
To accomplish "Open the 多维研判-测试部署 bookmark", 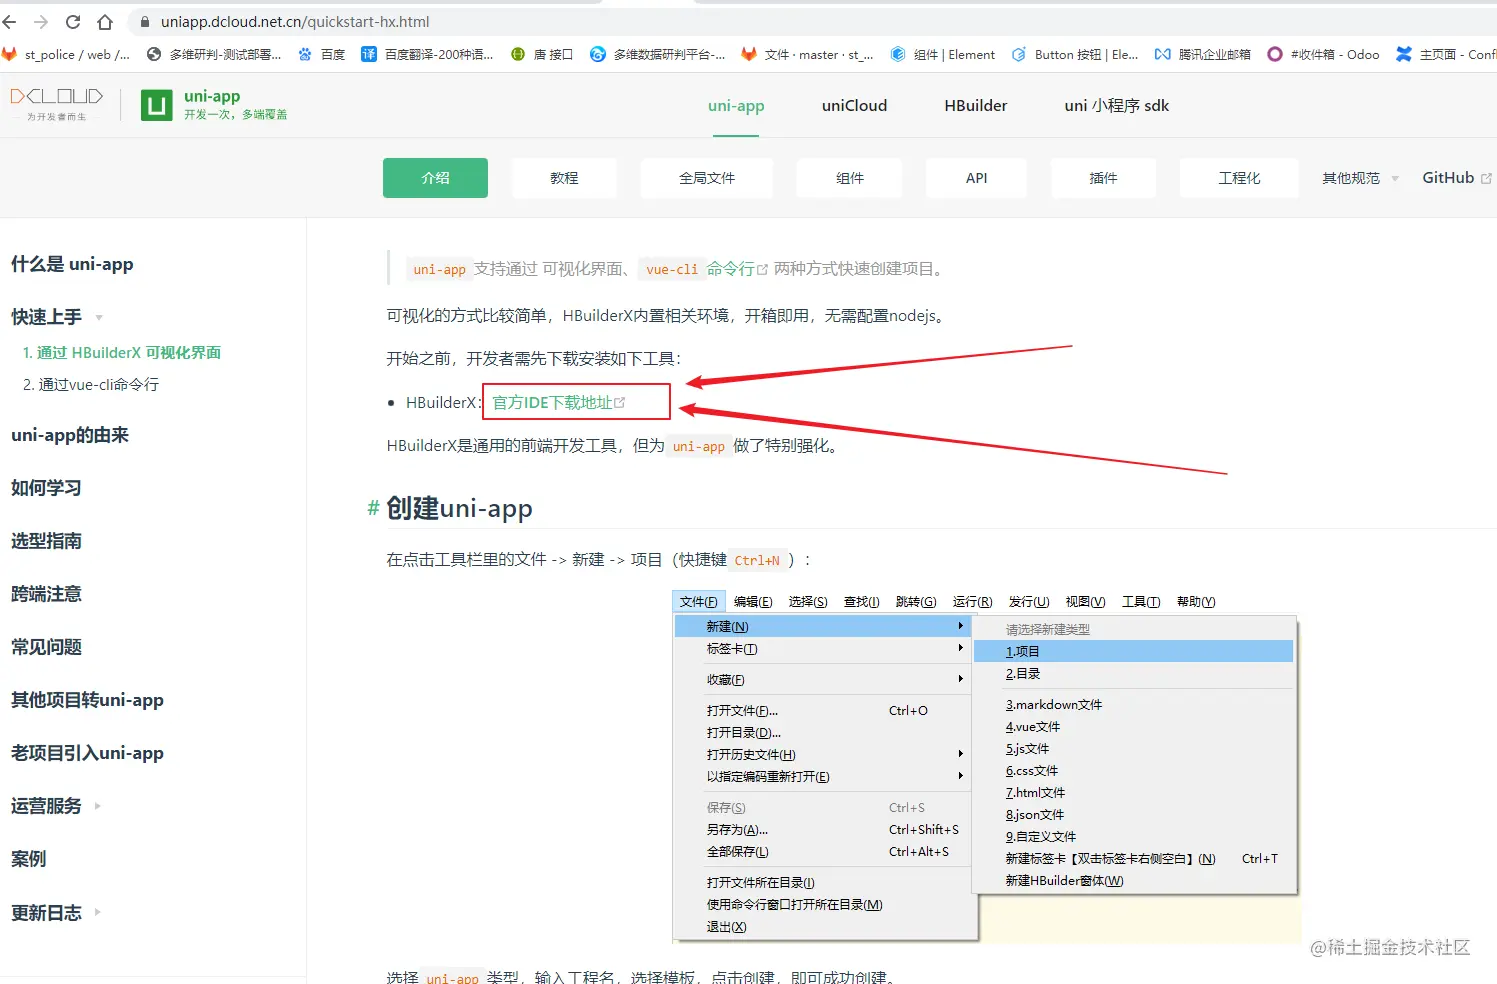I will pos(214,55).
